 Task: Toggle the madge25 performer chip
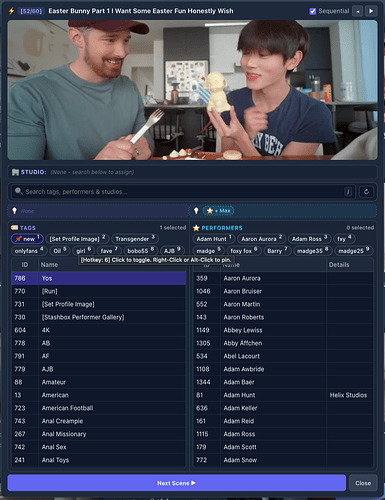(353, 251)
